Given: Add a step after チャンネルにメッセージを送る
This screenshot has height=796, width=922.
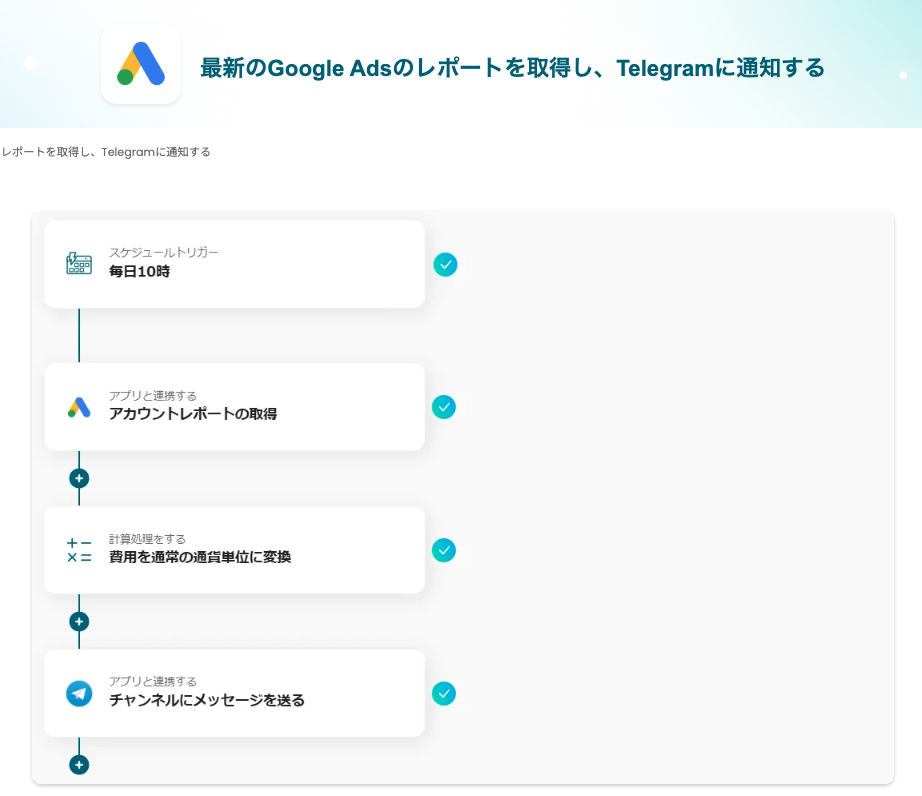Looking at the screenshot, I should 79,765.
